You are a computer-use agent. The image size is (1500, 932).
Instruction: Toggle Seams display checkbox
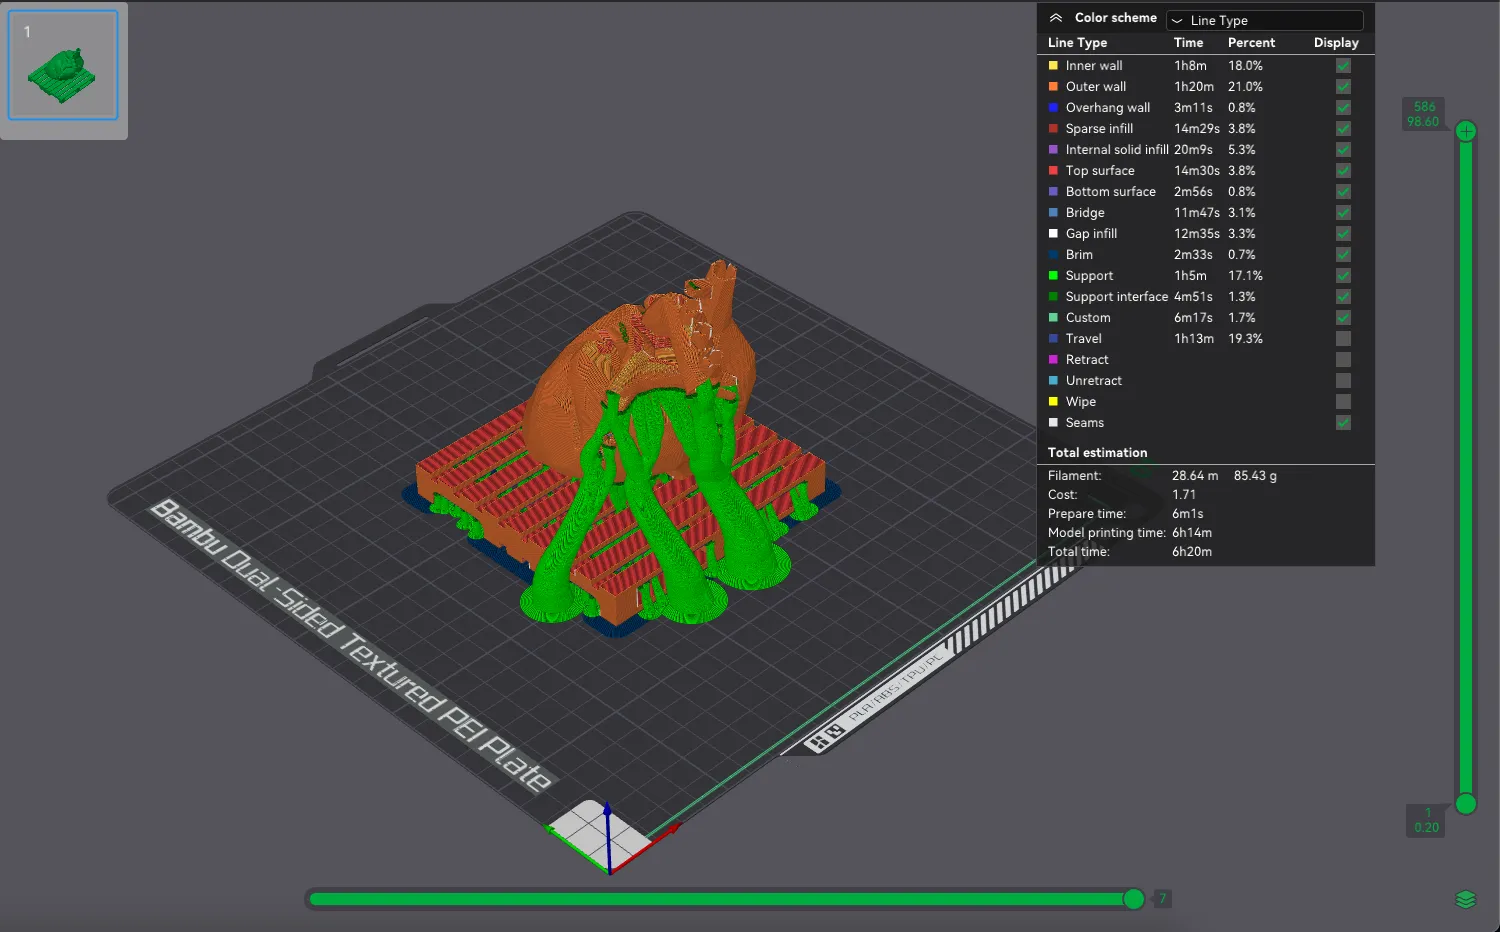(x=1343, y=423)
